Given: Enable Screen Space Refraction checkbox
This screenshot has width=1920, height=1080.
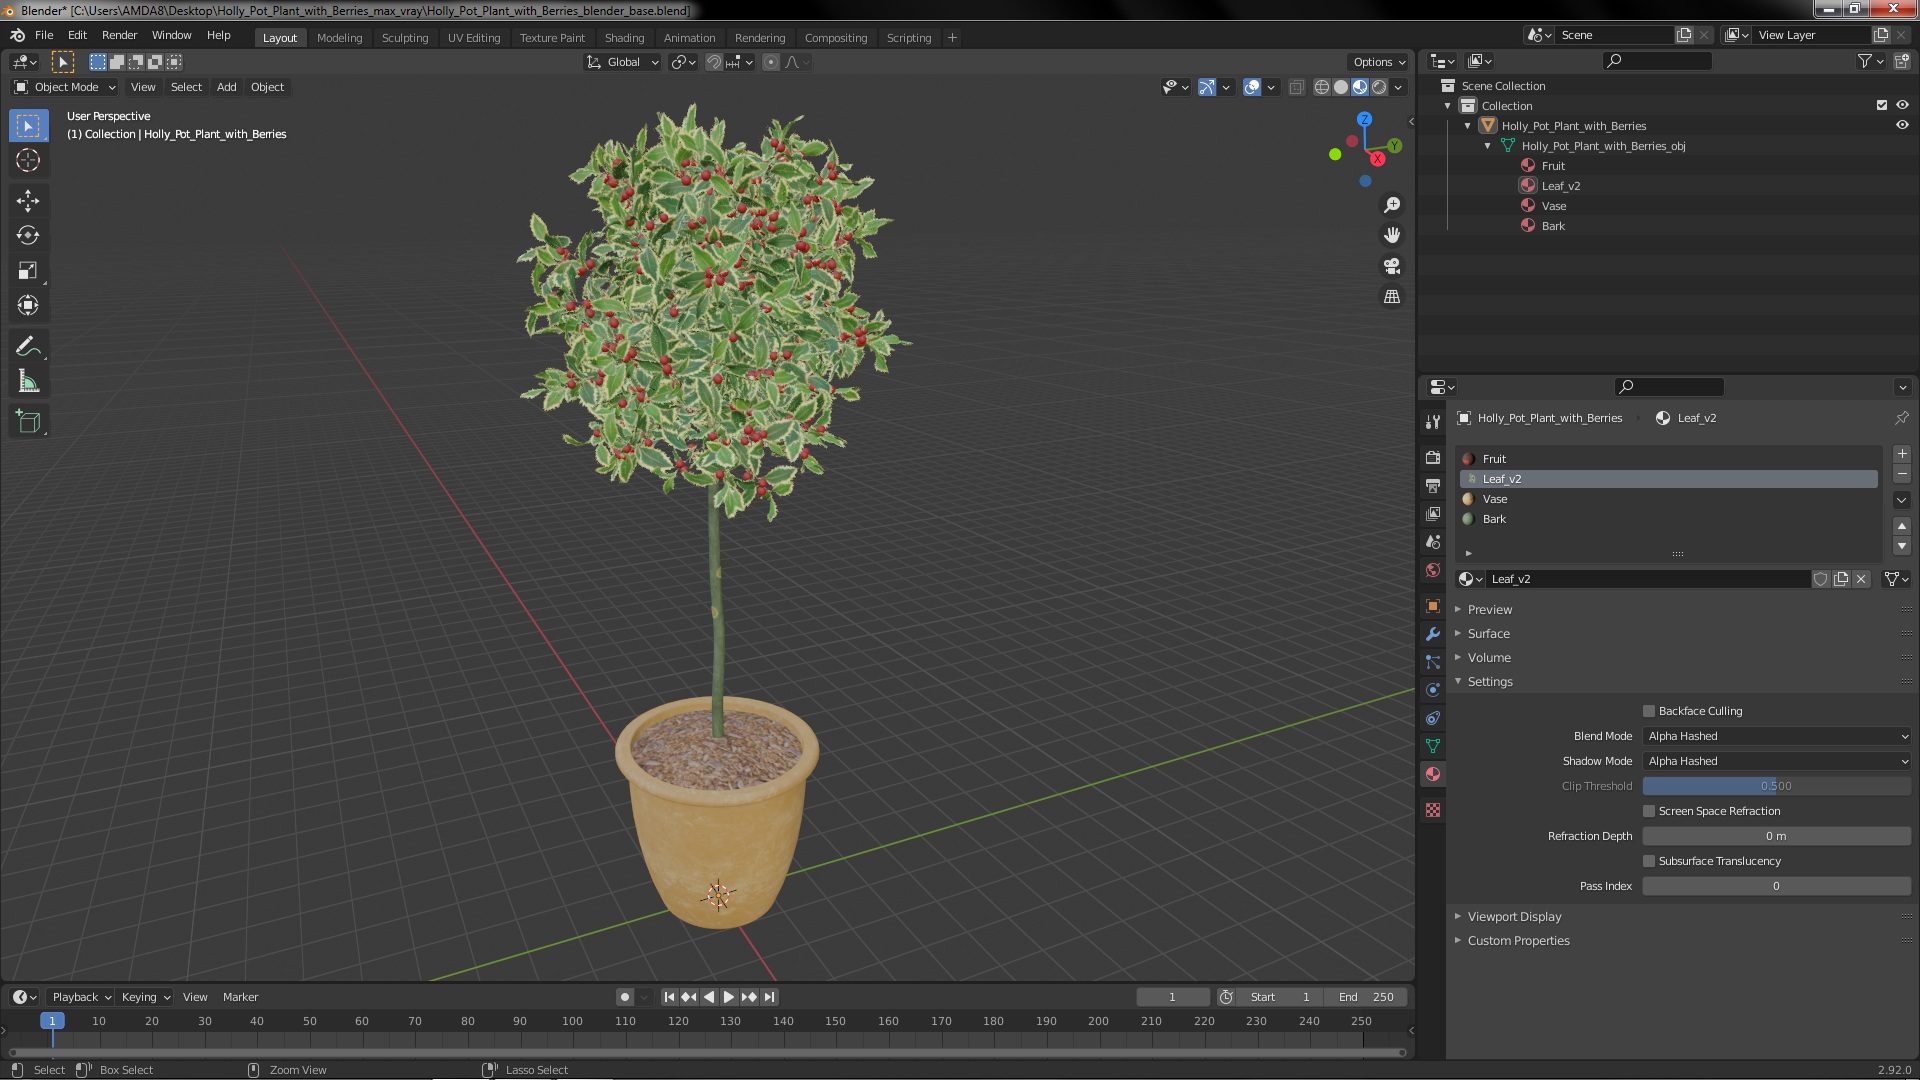Looking at the screenshot, I should [1649, 811].
